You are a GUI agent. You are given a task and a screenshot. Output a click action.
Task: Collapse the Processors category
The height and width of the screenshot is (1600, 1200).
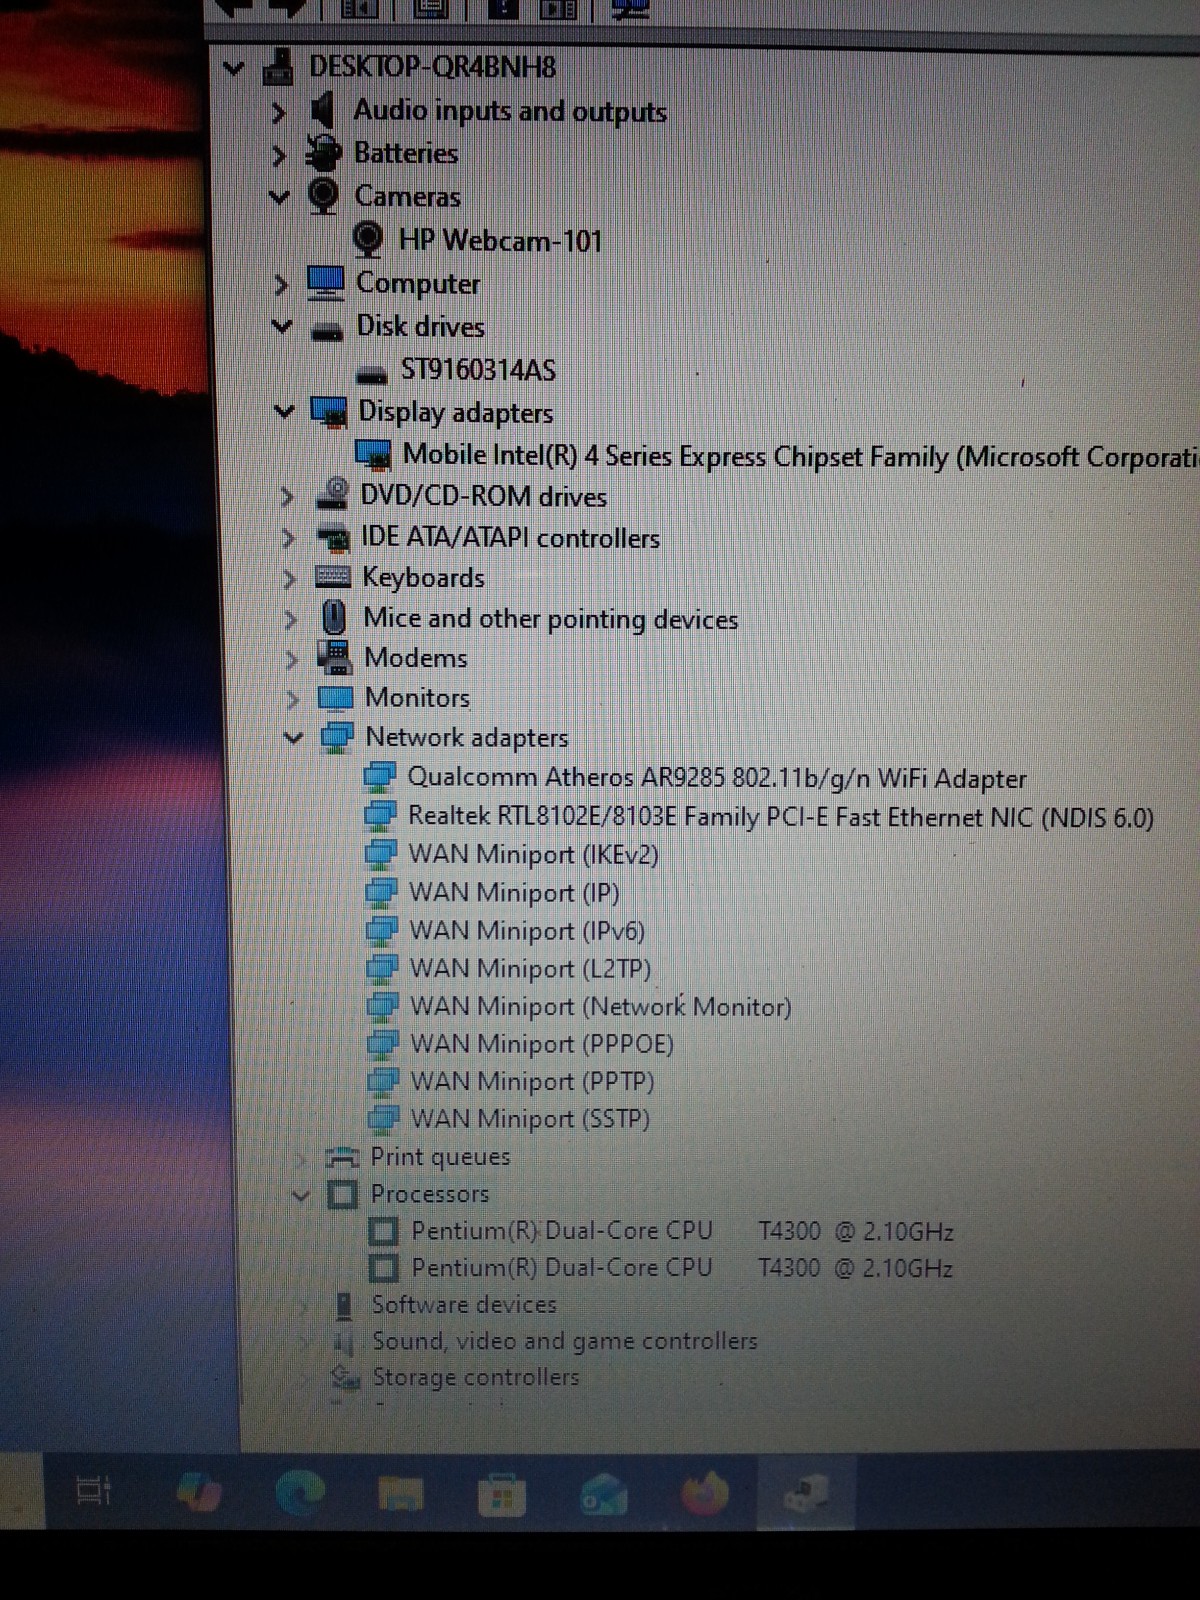click(x=301, y=1194)
